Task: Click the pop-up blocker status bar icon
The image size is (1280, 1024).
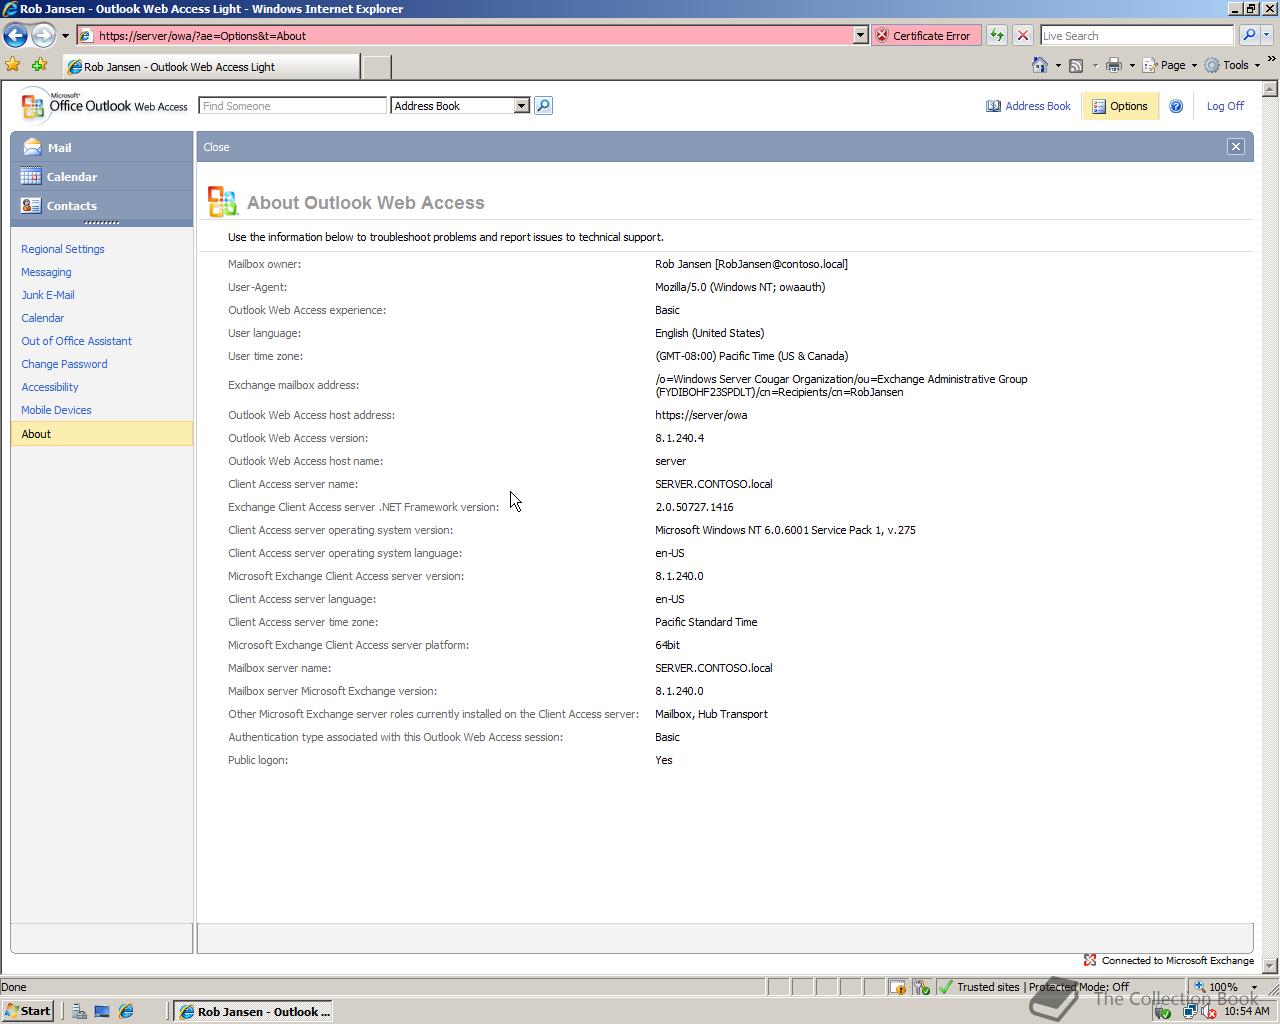Action: pyautogui.click(x=897, y=987)
